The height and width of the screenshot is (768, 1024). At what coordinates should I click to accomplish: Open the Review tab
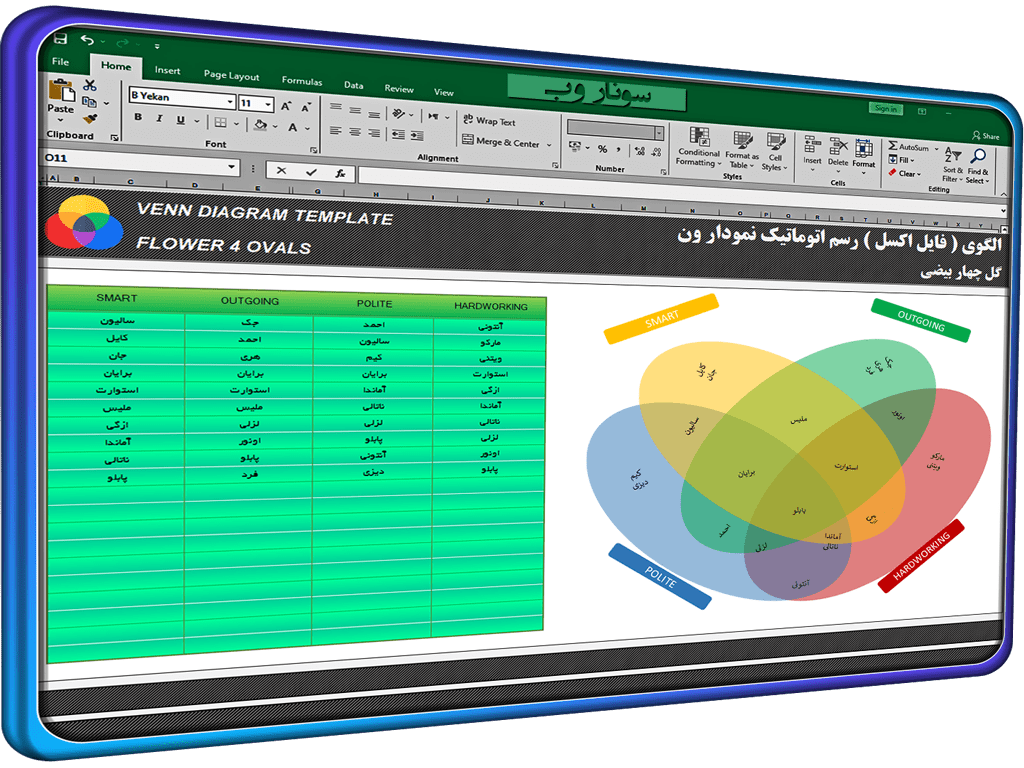tap(398, 88)
